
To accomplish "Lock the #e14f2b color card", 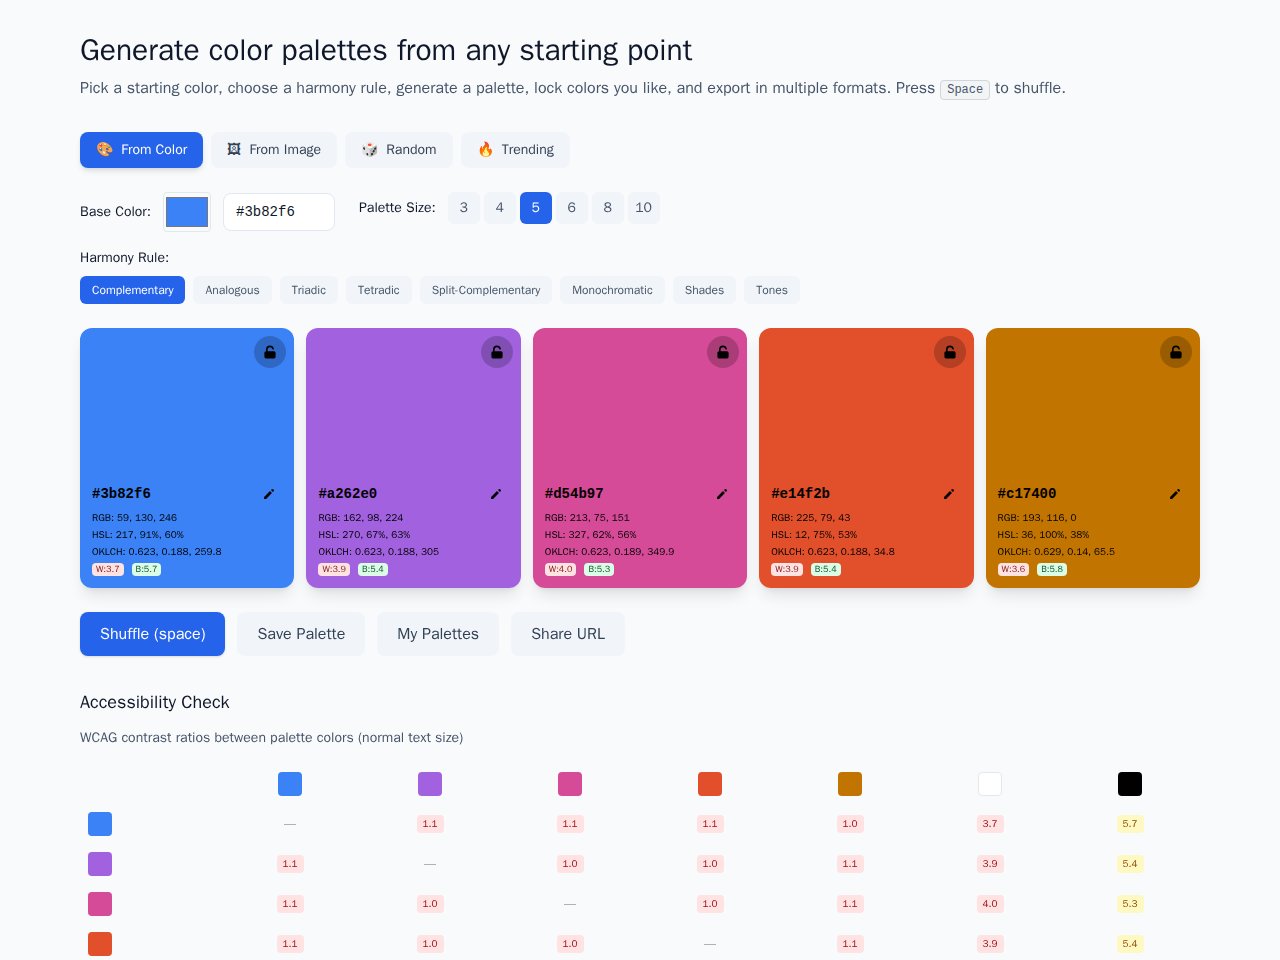I will click(950, 352).
